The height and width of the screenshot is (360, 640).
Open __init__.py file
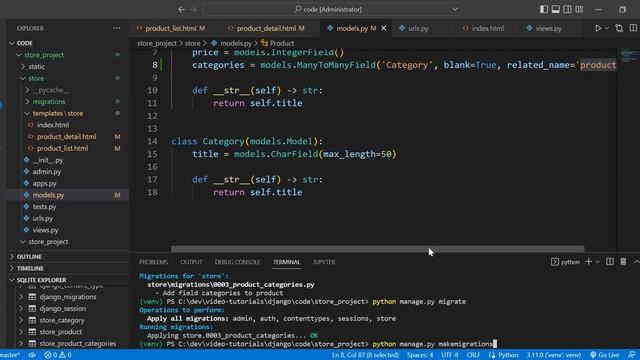point(47,160)
